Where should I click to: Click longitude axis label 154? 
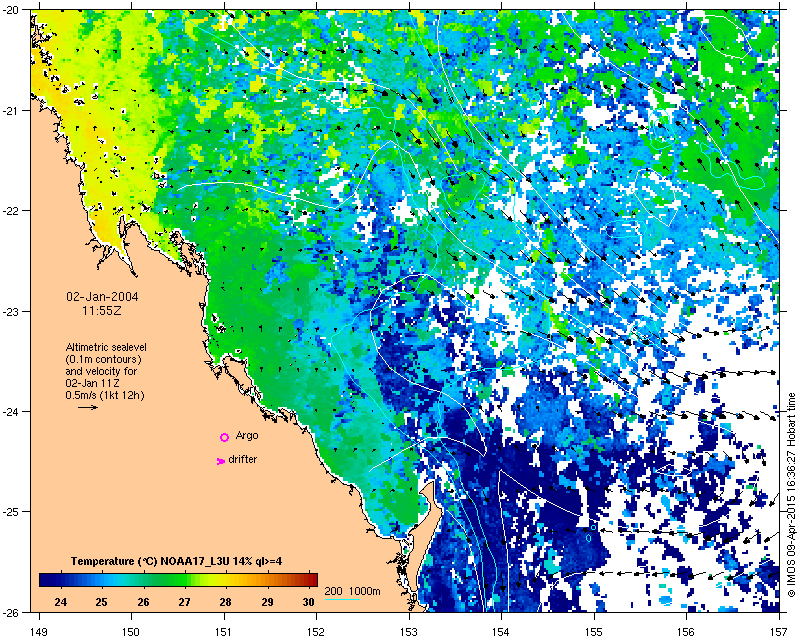click(502, 631)
